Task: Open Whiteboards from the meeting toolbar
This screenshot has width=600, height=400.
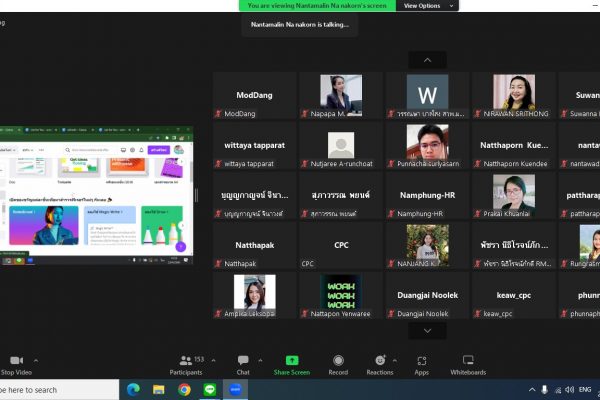Action: click(x=468, y=365)
